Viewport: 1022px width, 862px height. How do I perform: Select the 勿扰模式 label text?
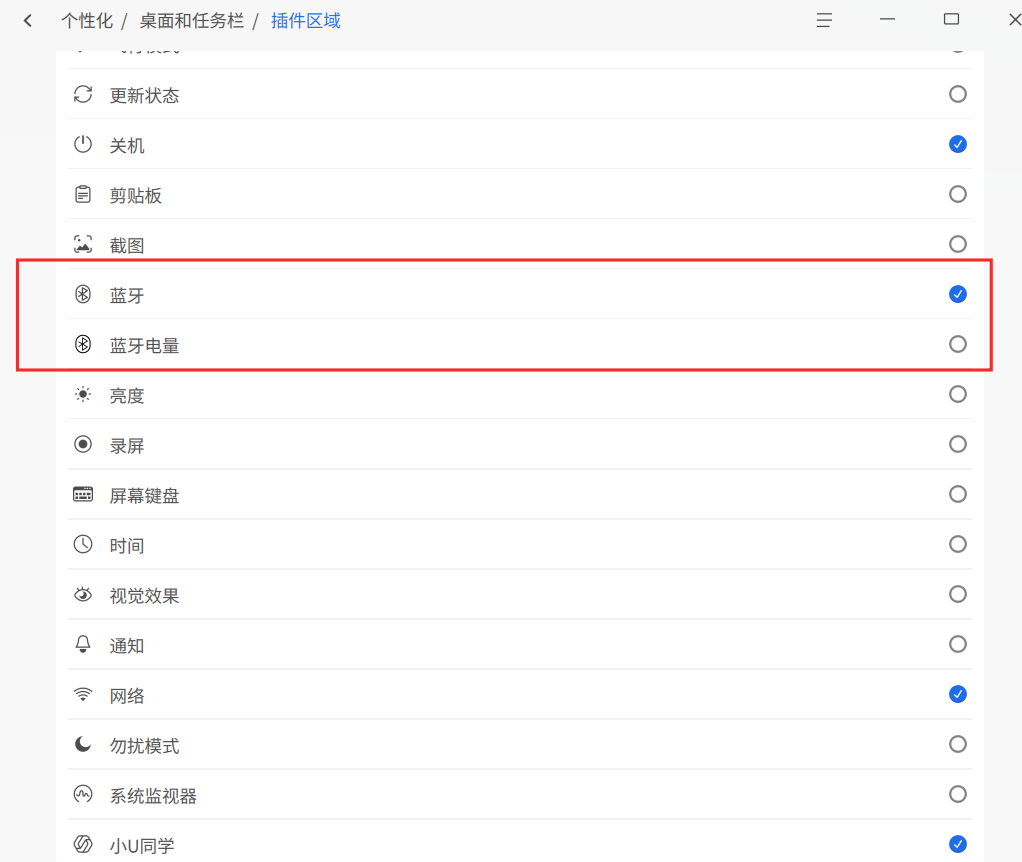pyautogui.click(x=144, y=745)
